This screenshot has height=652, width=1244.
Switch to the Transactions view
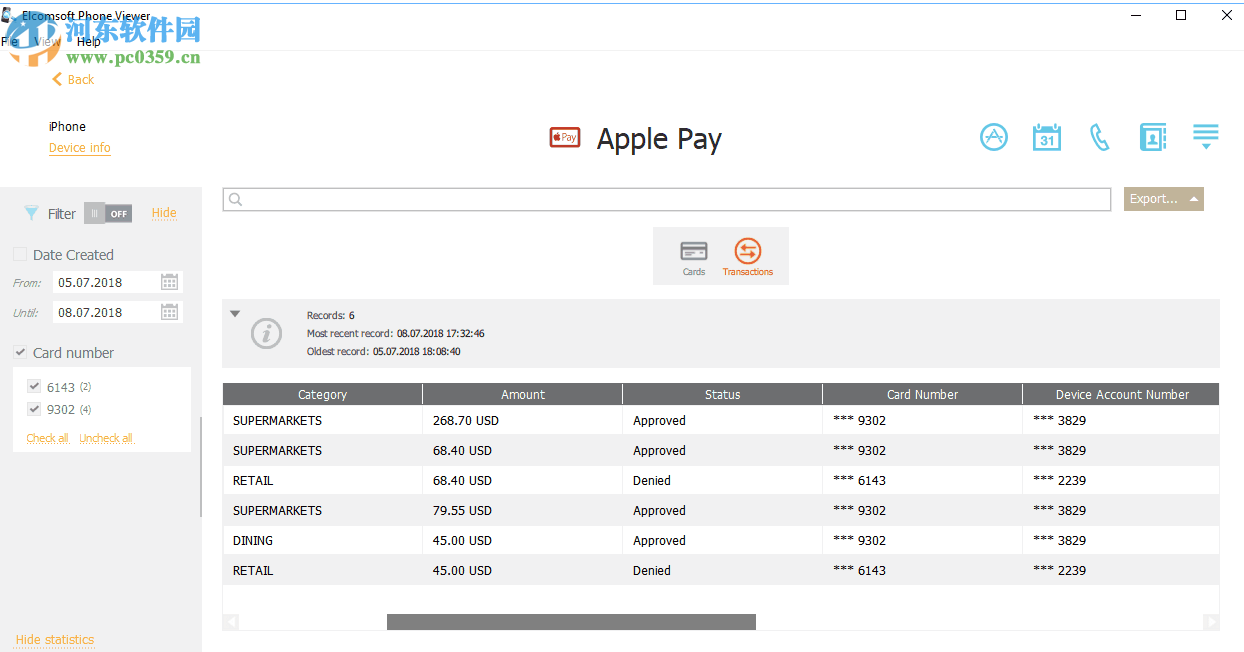click(x=748, y=257)
